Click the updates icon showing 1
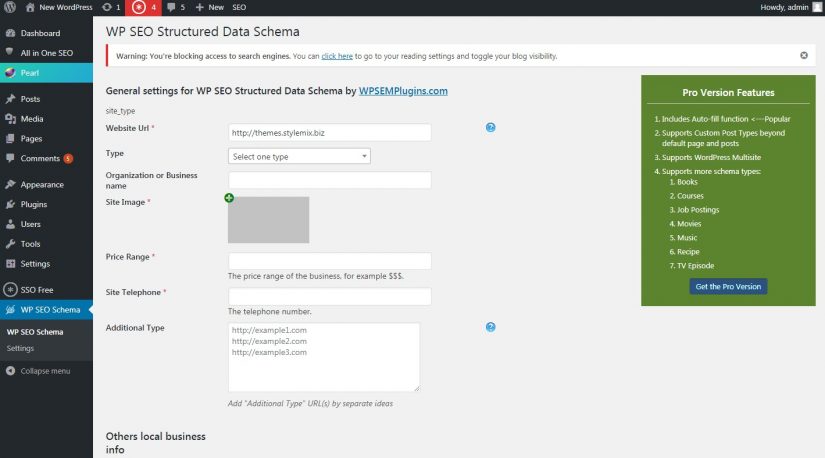Image resolution: width=825 pixels, height=458 pixels. click(x=107, y=7)
